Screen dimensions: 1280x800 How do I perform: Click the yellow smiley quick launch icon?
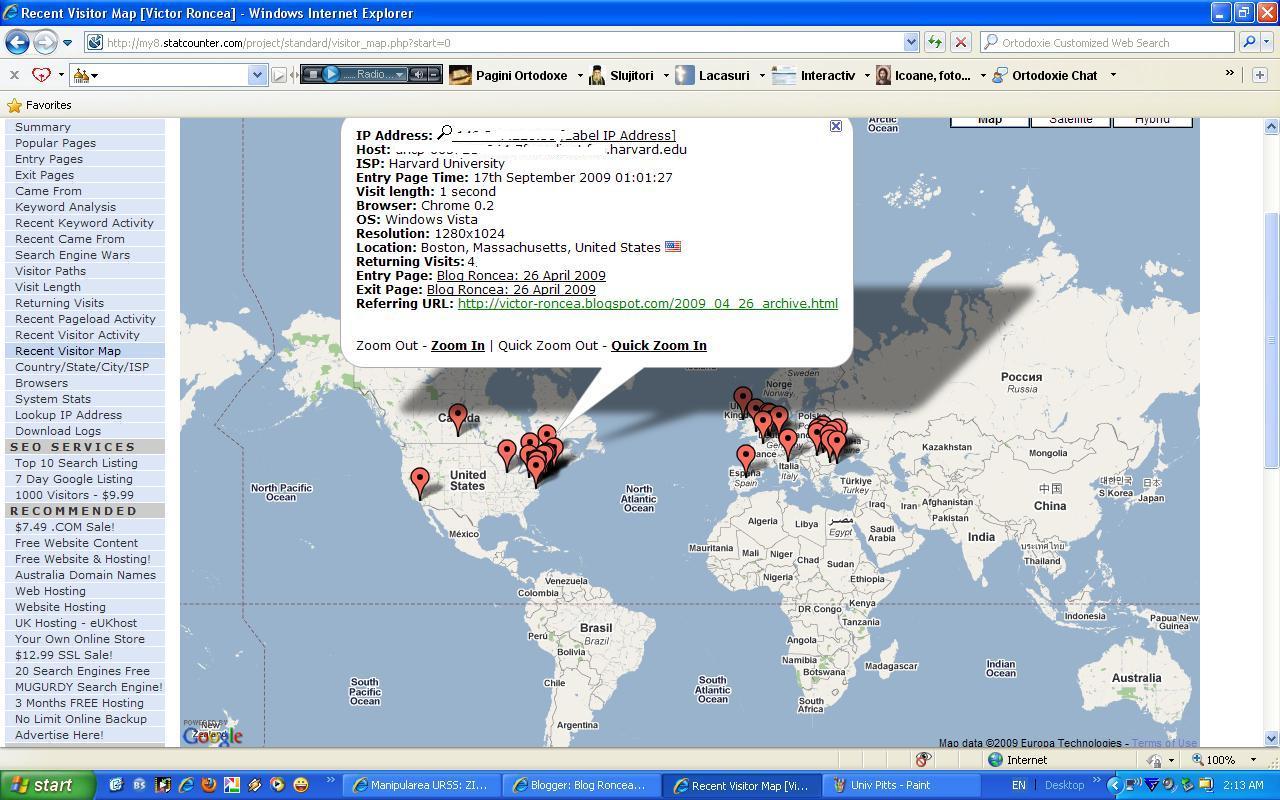[x=300, y=785]
